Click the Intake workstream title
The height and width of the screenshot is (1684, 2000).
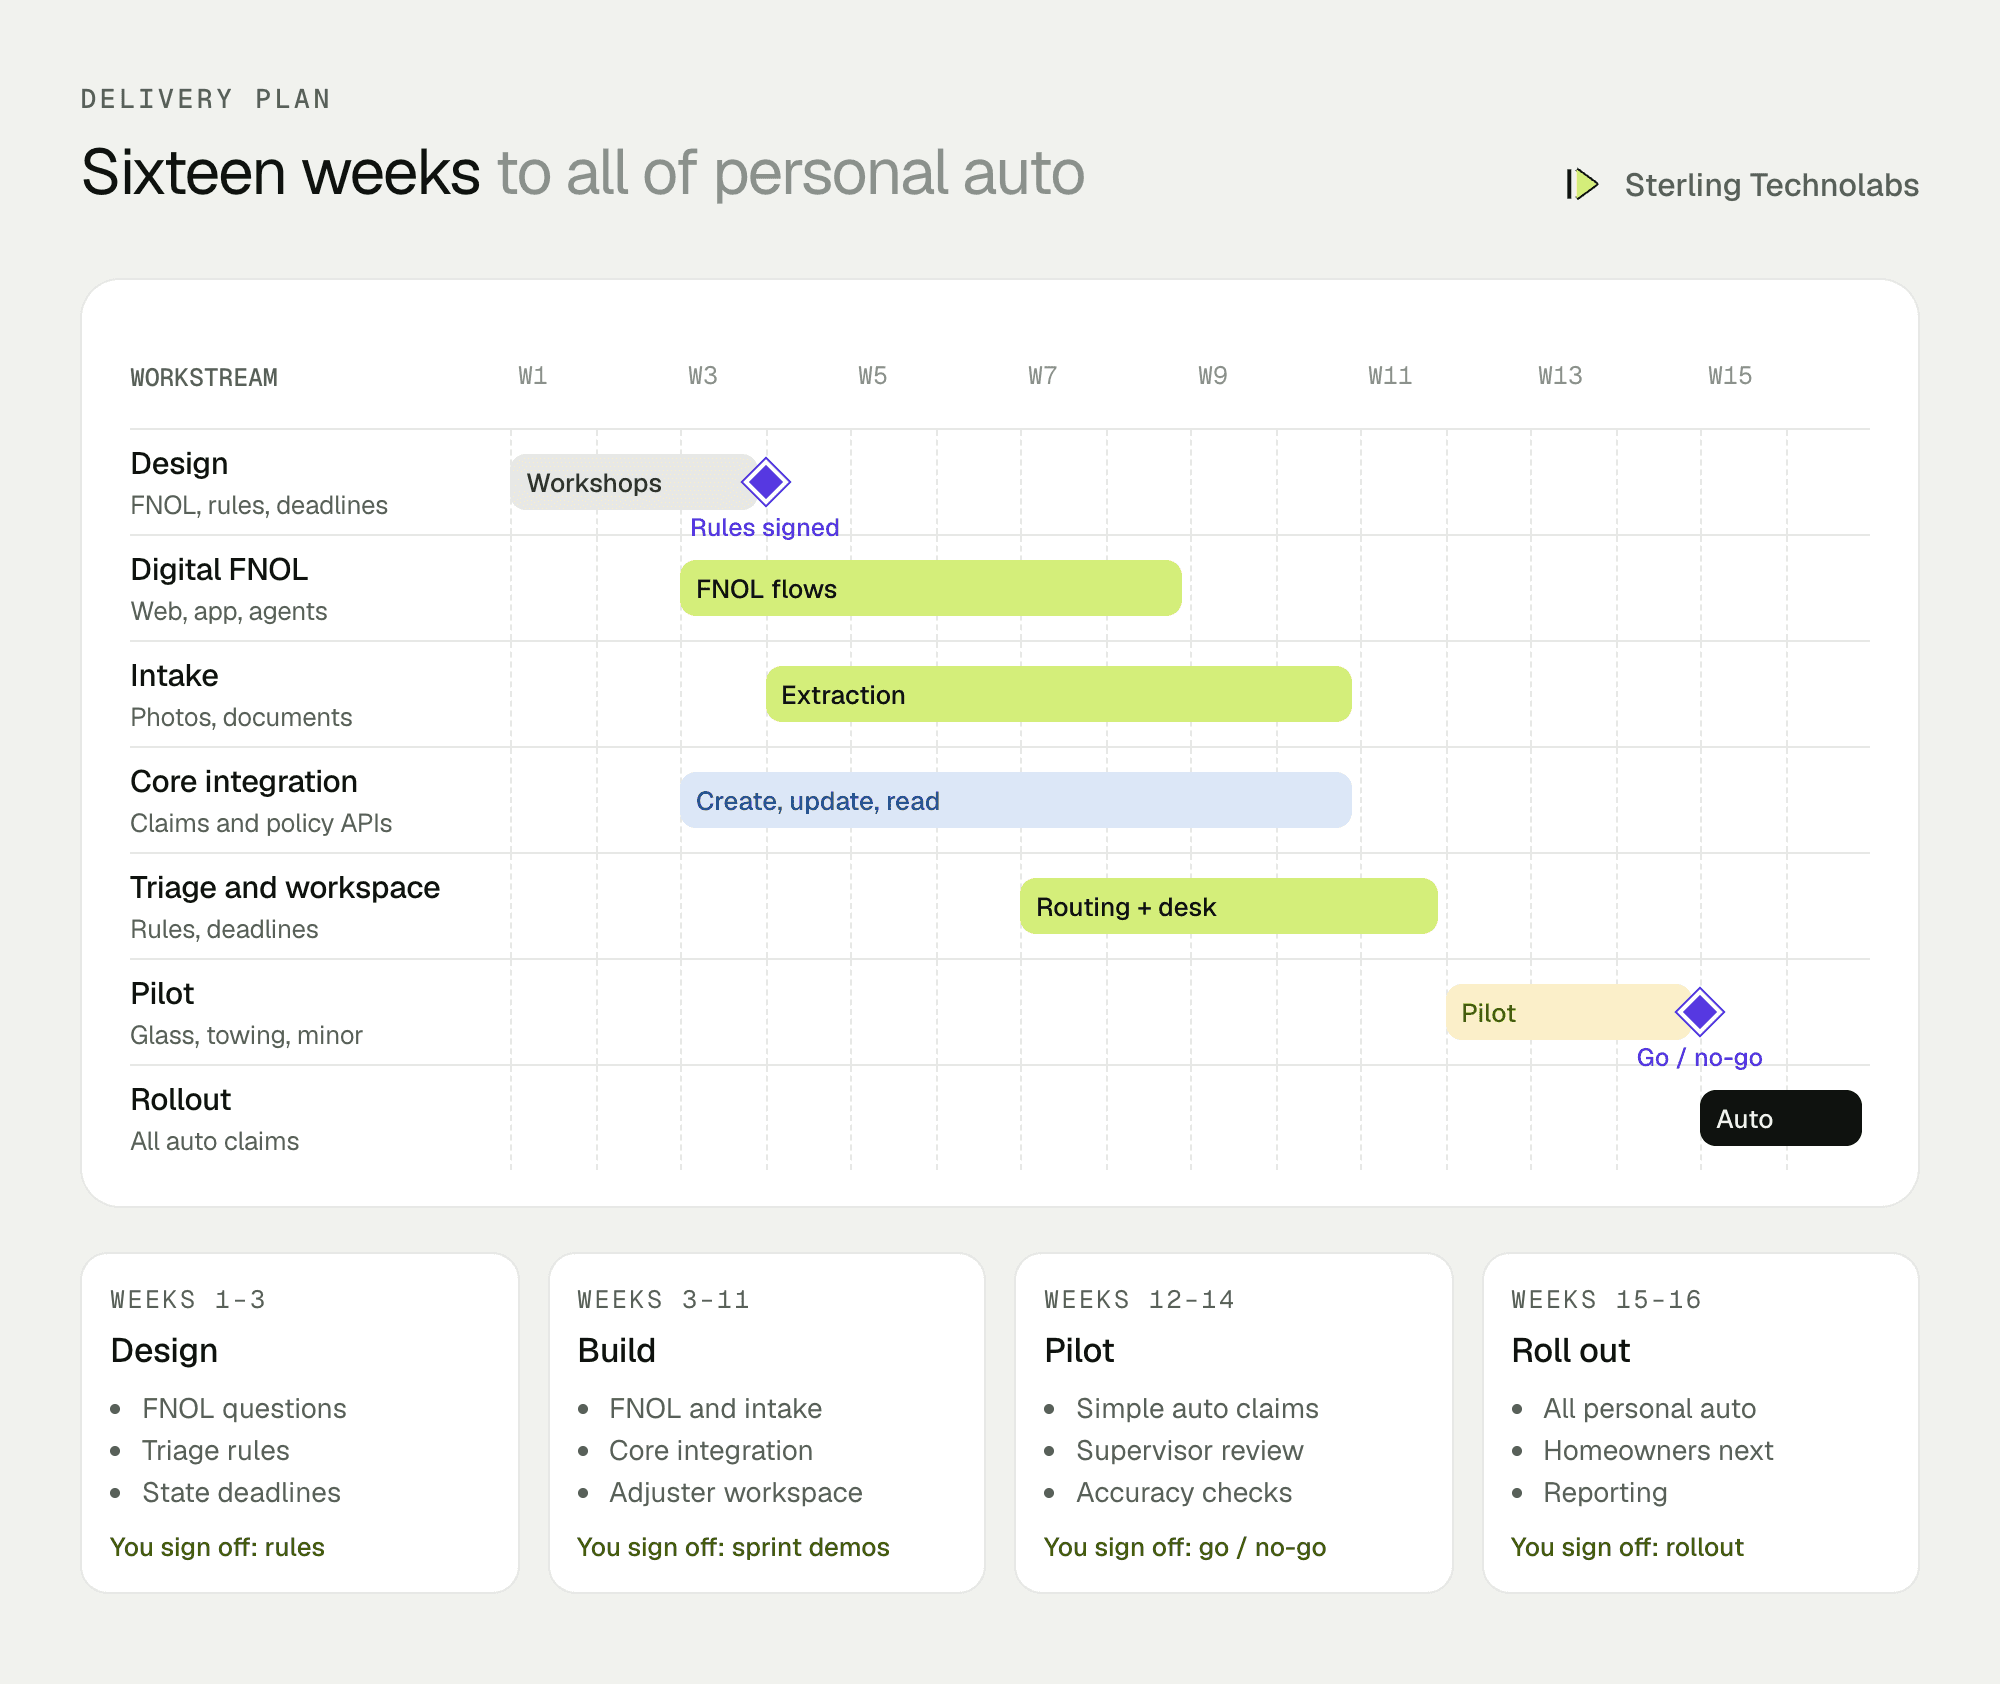point(174,676)
